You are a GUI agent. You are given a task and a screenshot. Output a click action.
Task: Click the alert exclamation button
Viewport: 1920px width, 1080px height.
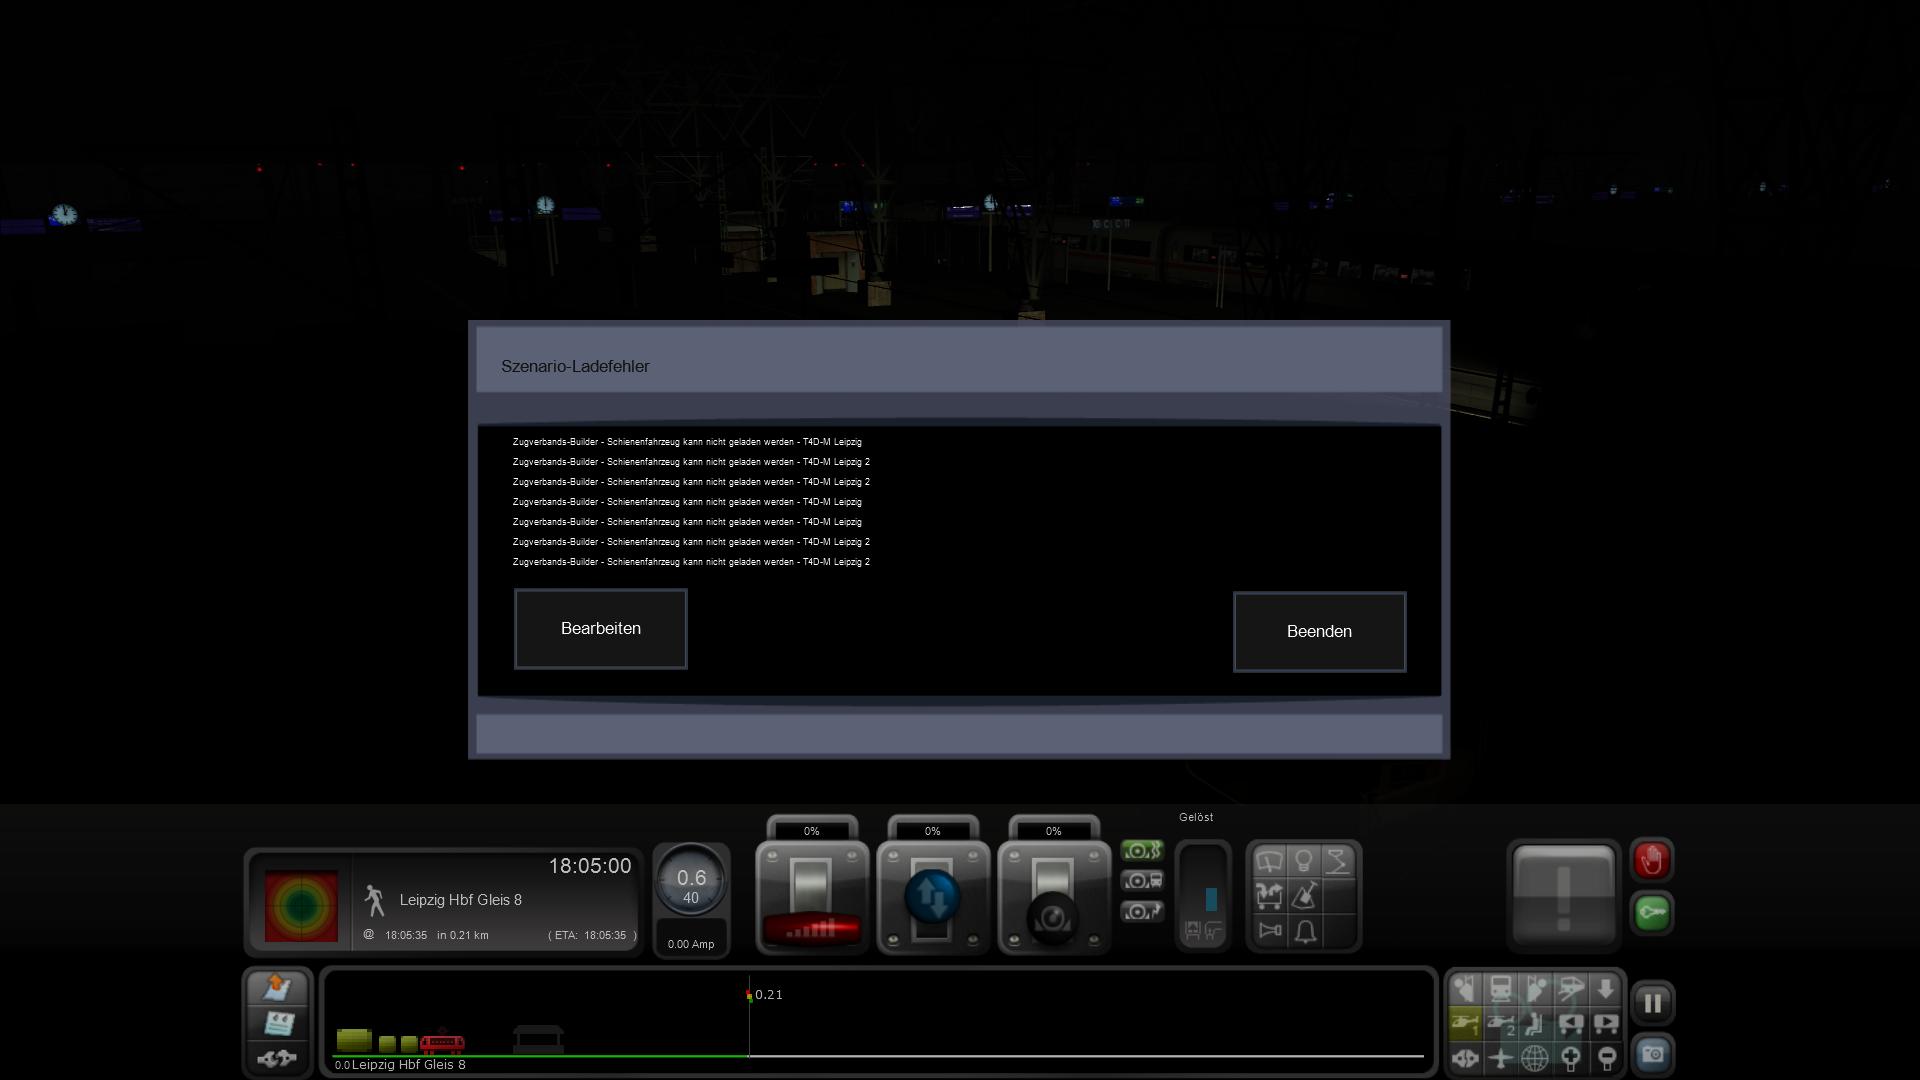[1563, 895]
